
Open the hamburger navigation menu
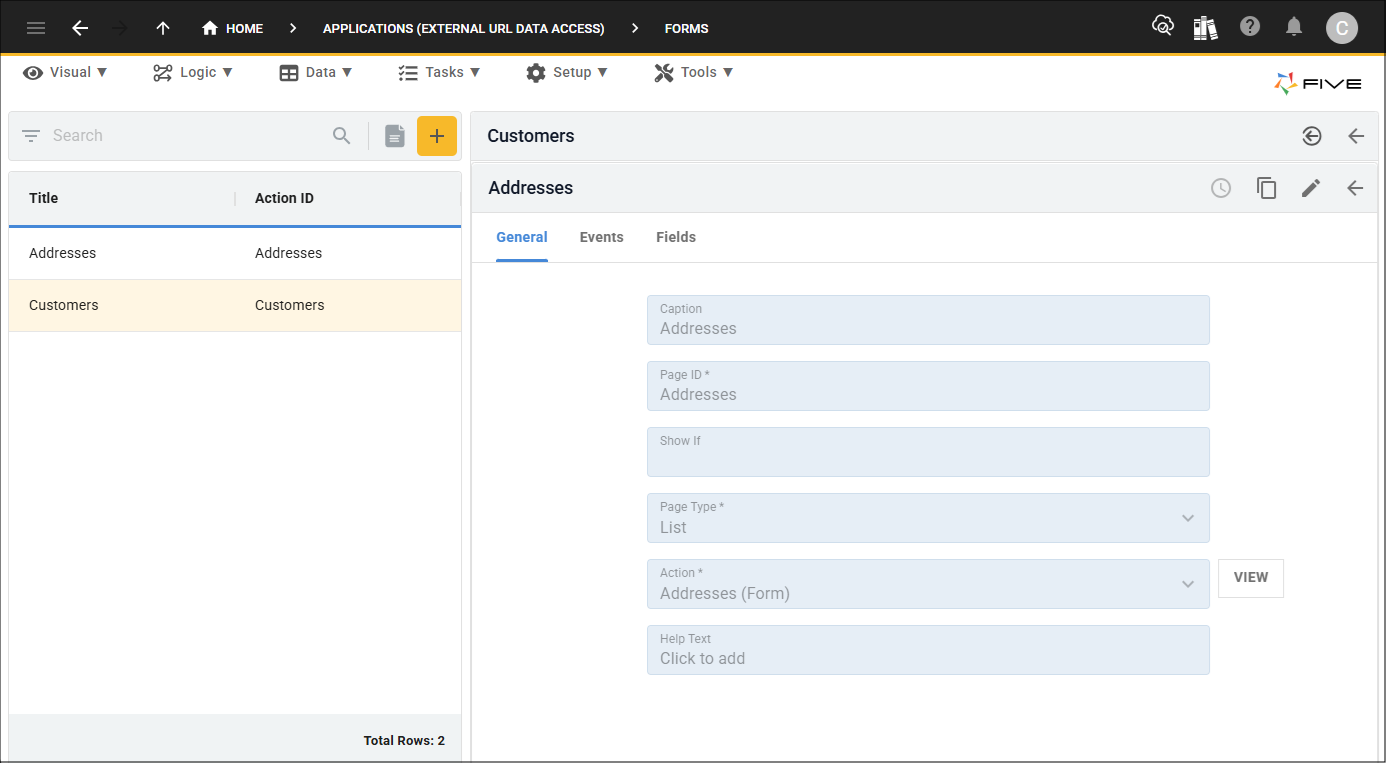pyautogui.click(x=36, y=28)
